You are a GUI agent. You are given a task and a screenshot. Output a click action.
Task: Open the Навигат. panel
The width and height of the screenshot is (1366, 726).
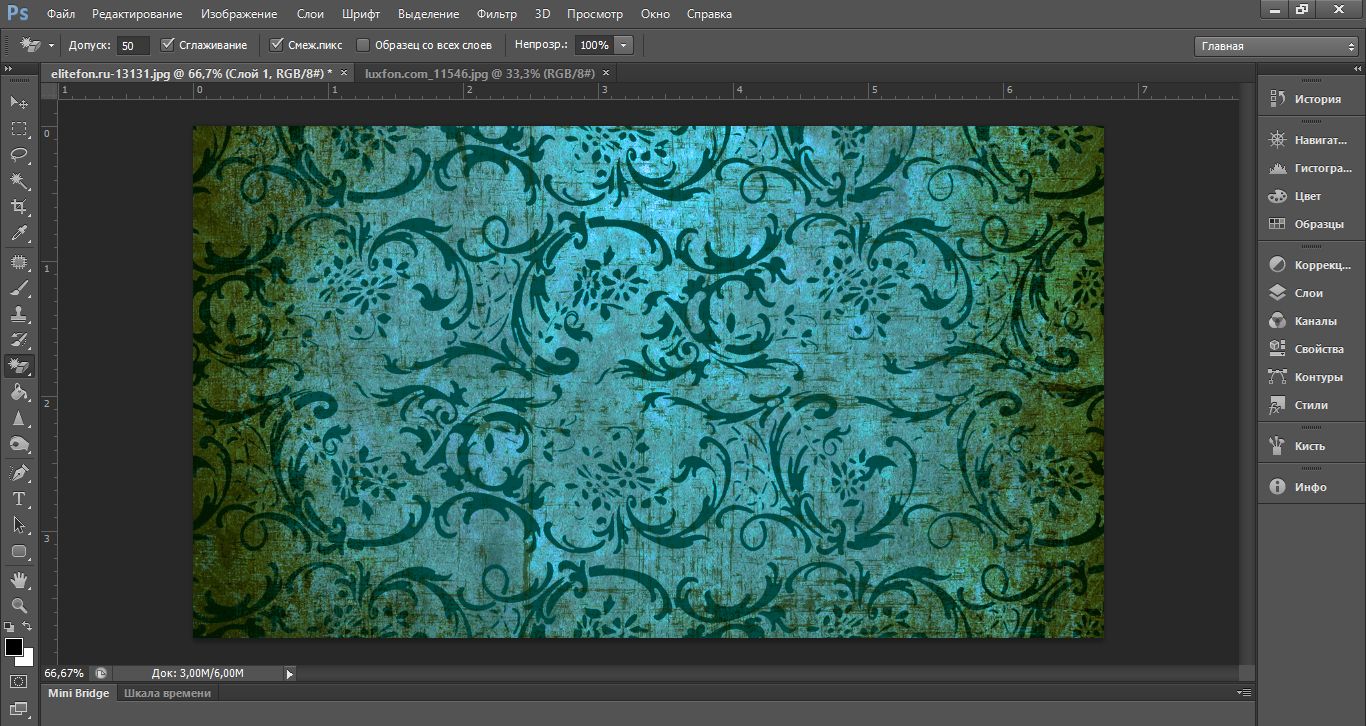pyautogui.click(x=1311, y=141)
